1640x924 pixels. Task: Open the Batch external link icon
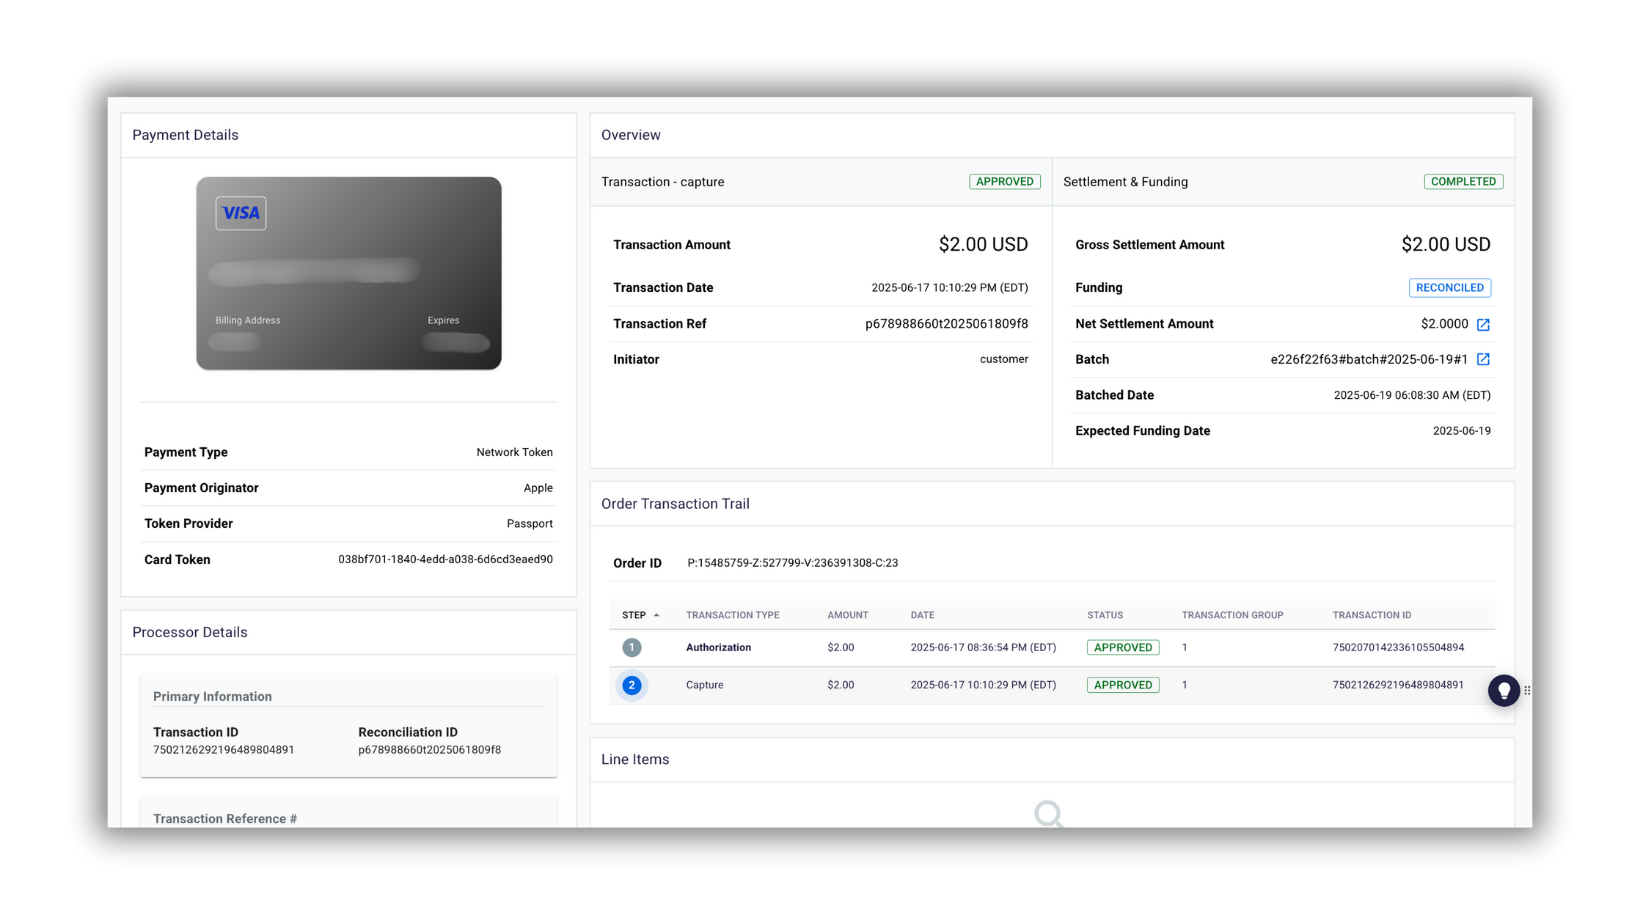[1483, 359]
